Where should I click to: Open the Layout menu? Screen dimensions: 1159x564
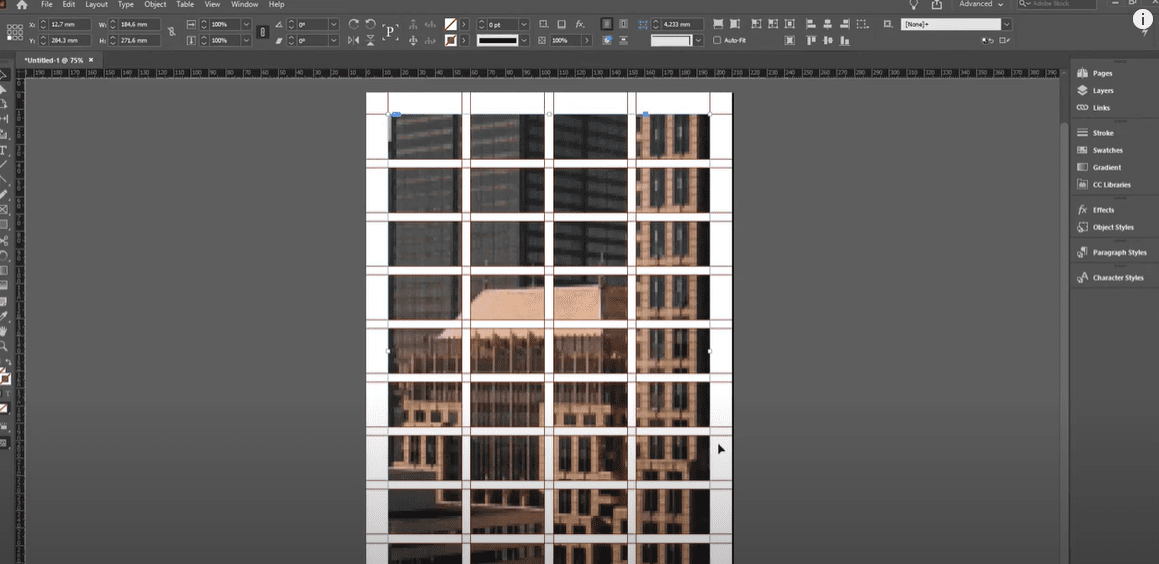96,4
